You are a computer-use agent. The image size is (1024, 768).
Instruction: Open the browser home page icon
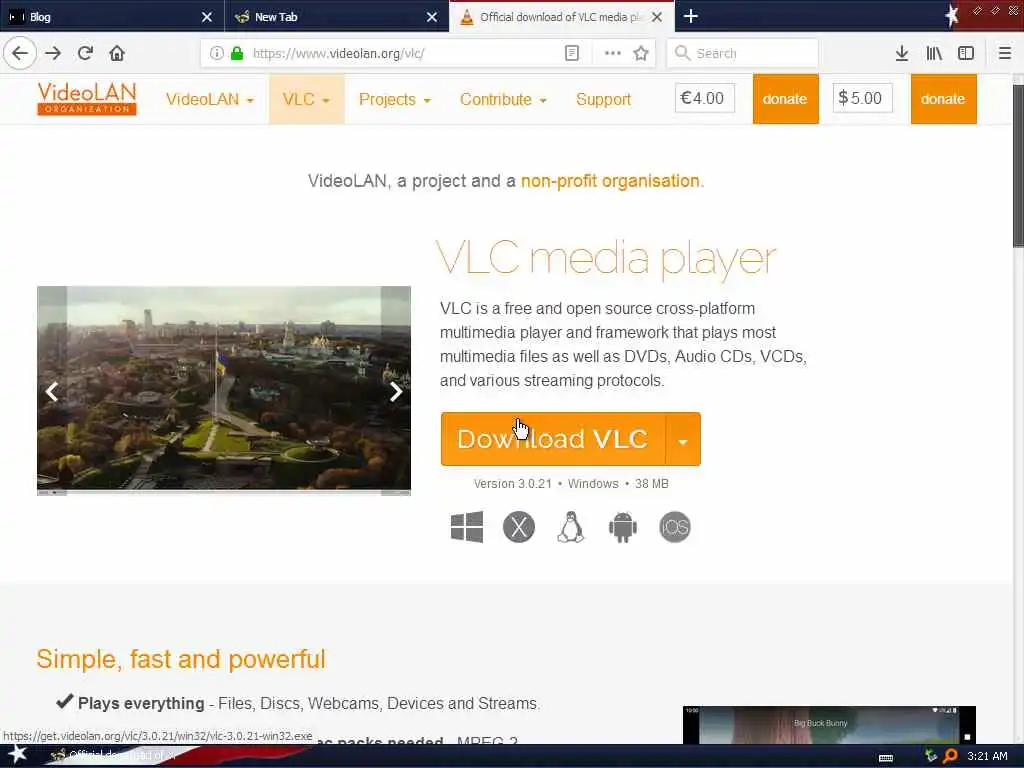(x=117, y=53)
